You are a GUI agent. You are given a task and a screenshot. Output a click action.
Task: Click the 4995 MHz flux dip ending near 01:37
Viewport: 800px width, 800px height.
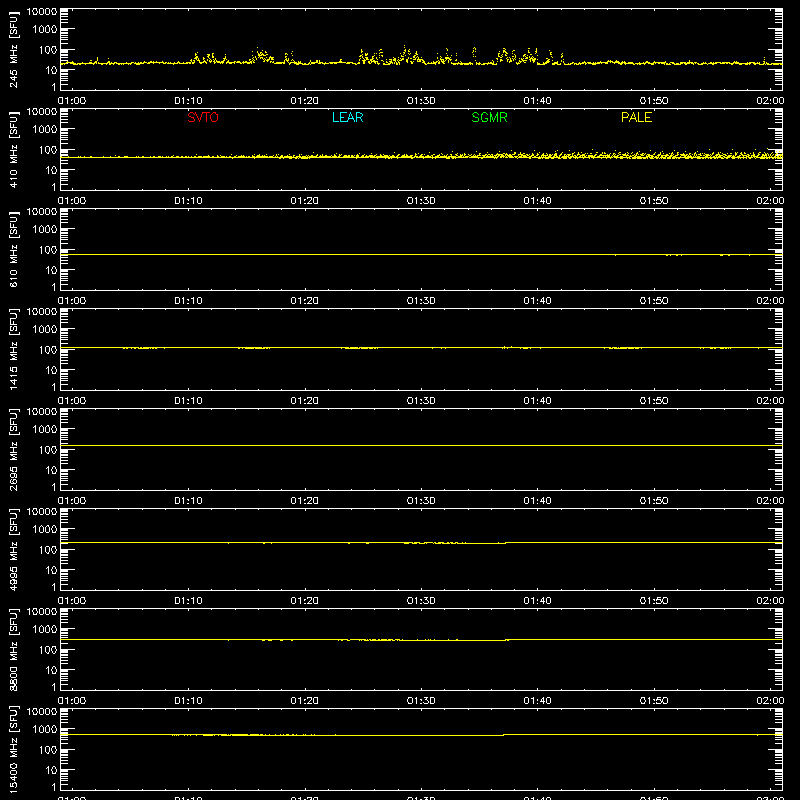pos(485,543)
